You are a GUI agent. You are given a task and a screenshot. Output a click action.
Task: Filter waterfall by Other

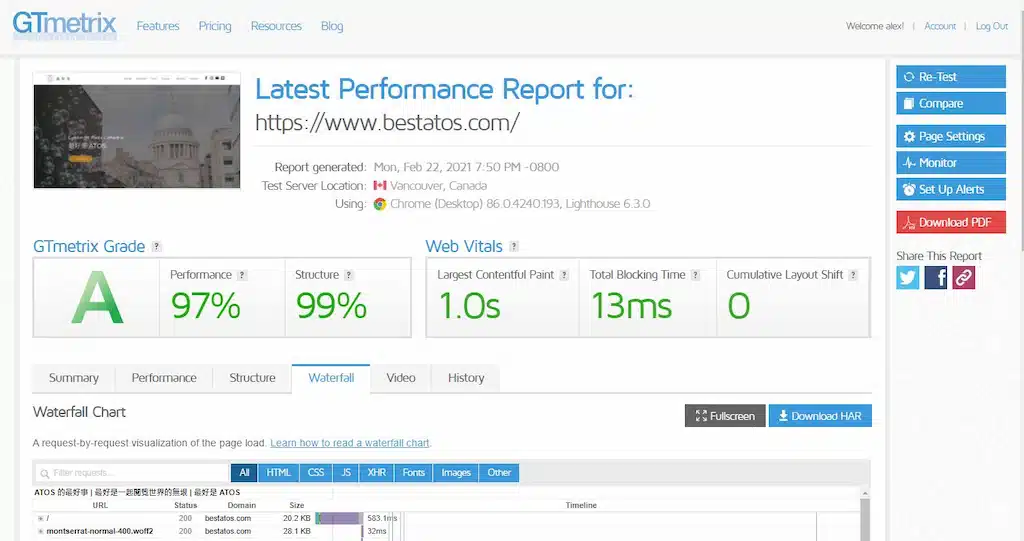pyautogui.click(x=499, y=472)
